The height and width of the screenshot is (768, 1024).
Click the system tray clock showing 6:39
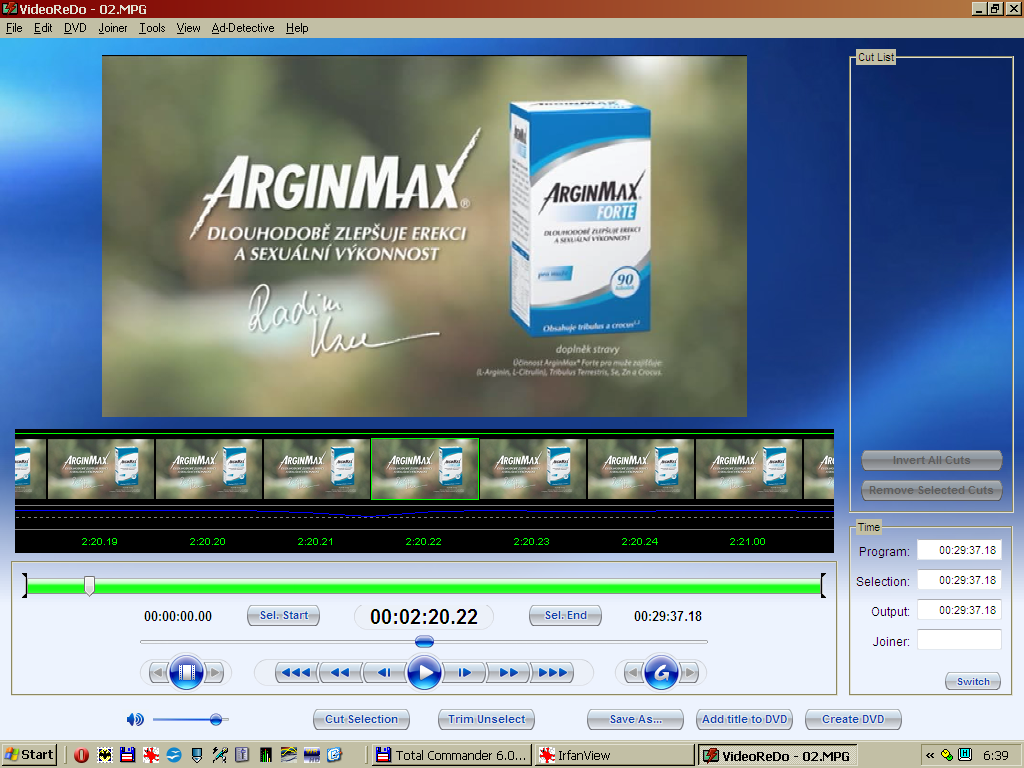(x=996, y=755)
